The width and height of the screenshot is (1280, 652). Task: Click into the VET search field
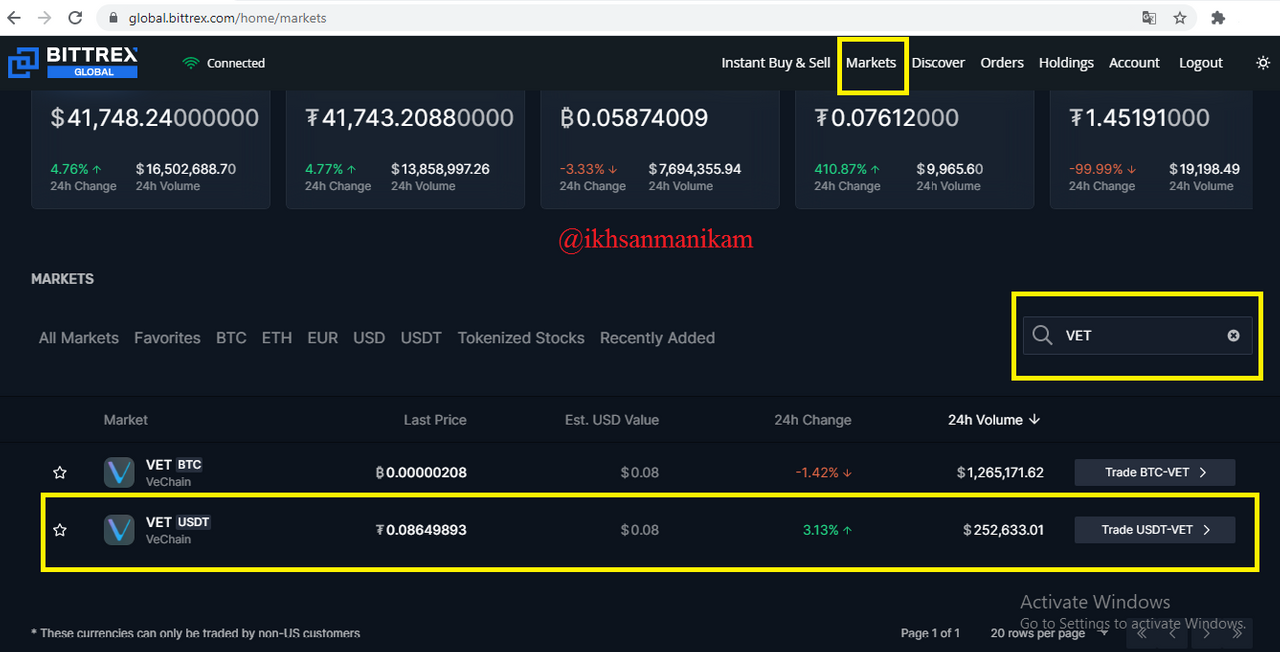coord(1138,336)
